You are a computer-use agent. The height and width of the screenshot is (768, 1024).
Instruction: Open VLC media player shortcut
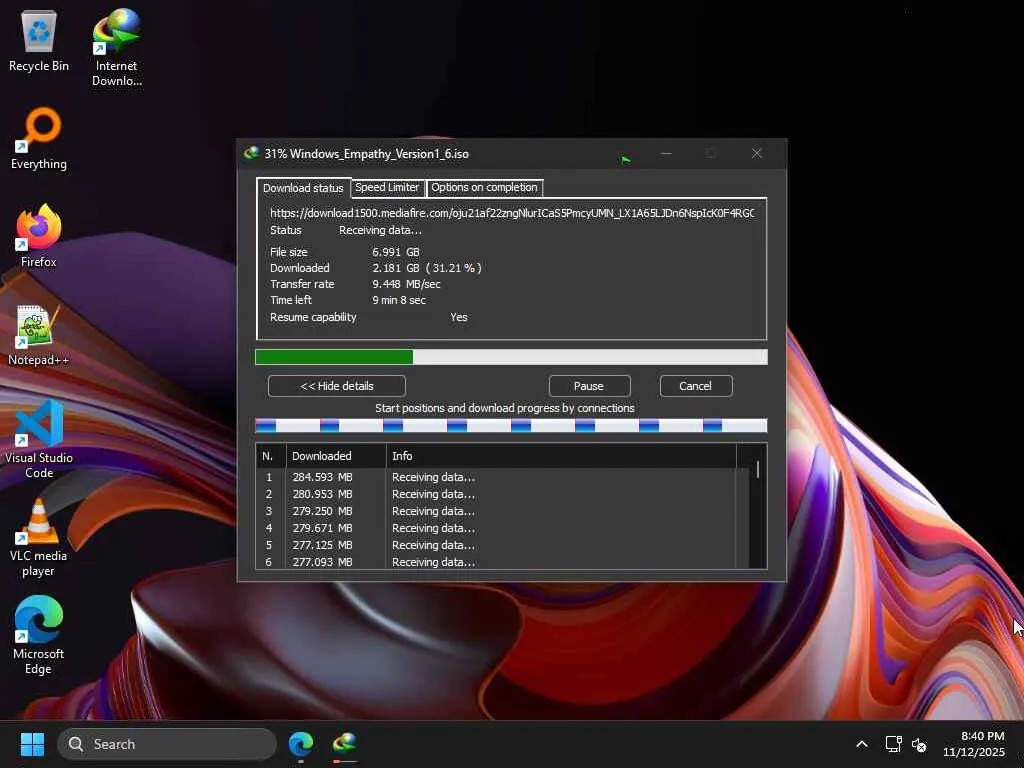point(39,535)
